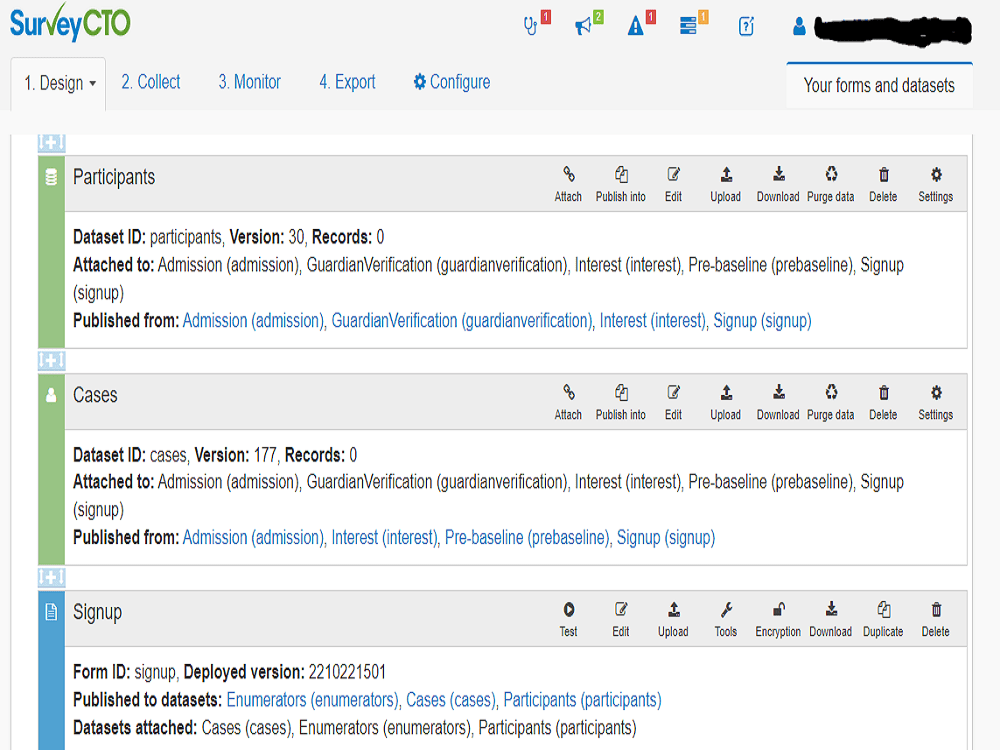Switch to the 2. Collect tab
This screenshot has height=750, width=1000.
[x=150, y=82]
